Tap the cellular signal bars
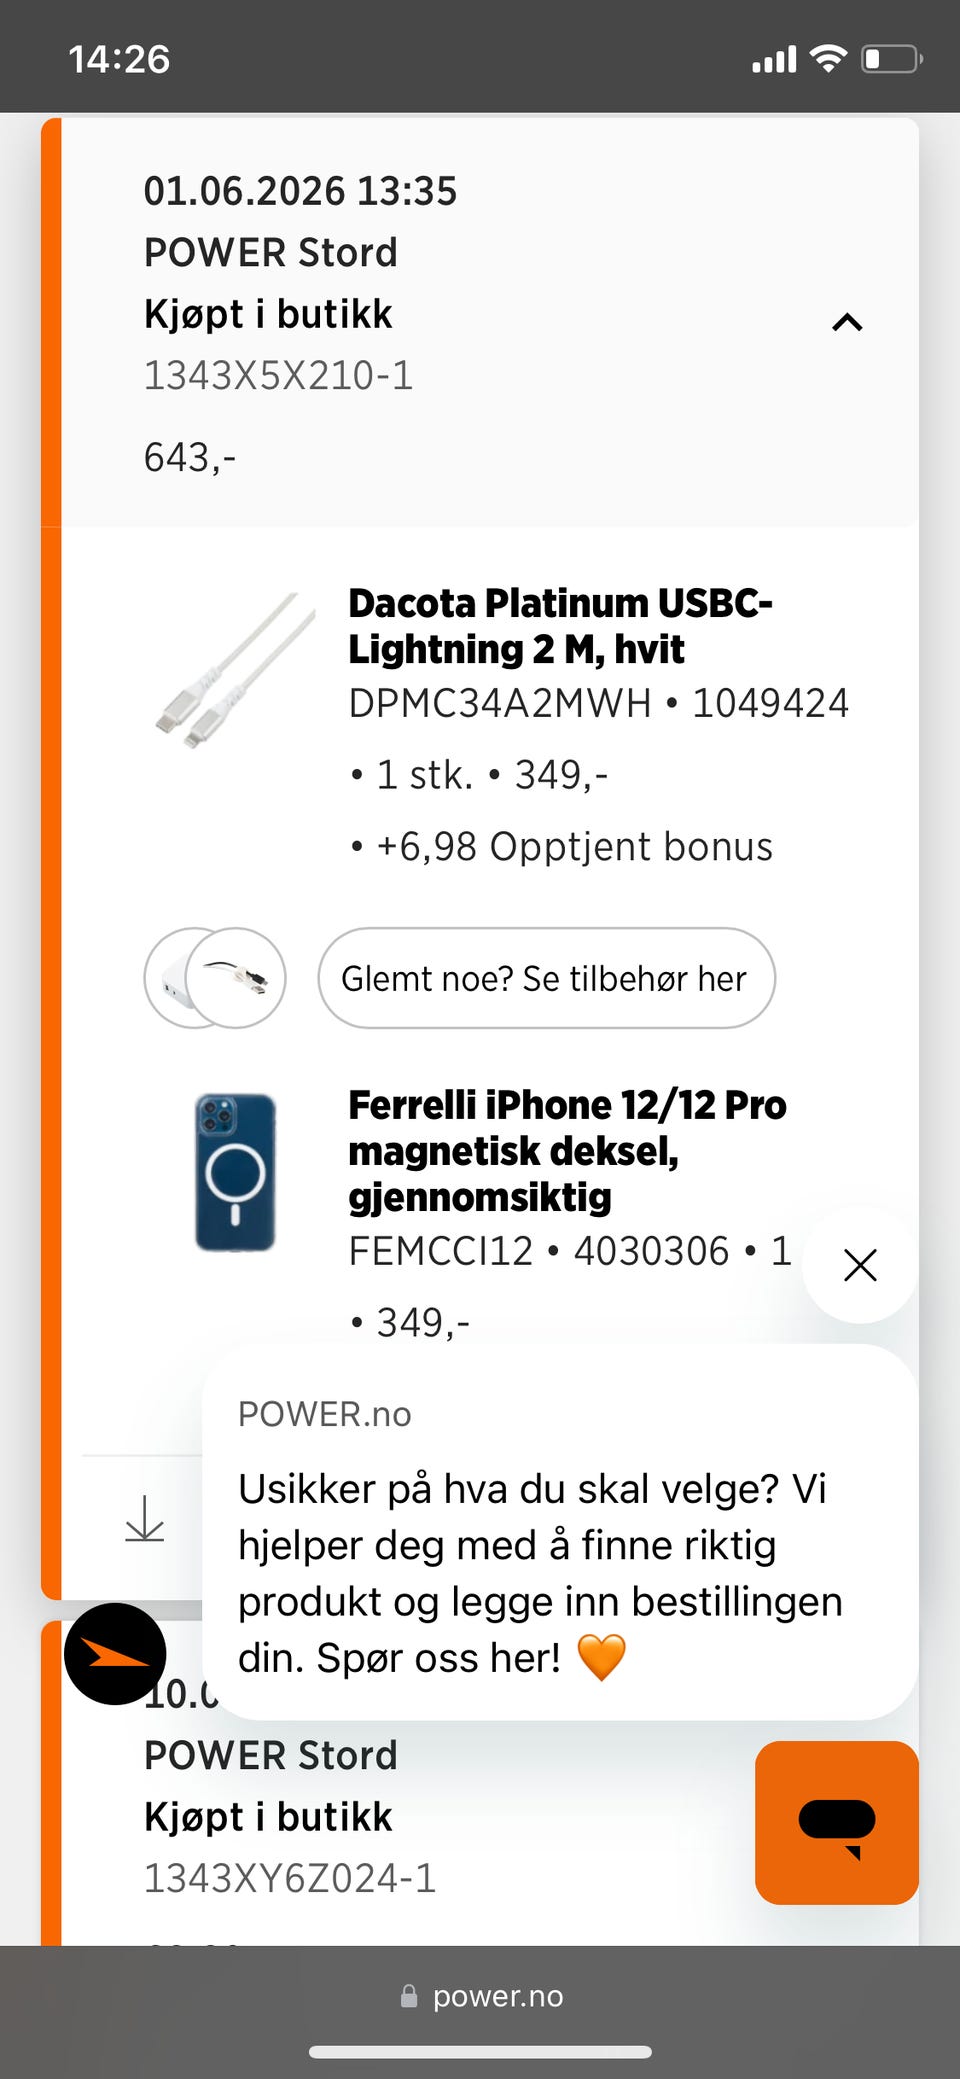The height and width of the screenshot is (2079, 960). [x=774, y=60]
